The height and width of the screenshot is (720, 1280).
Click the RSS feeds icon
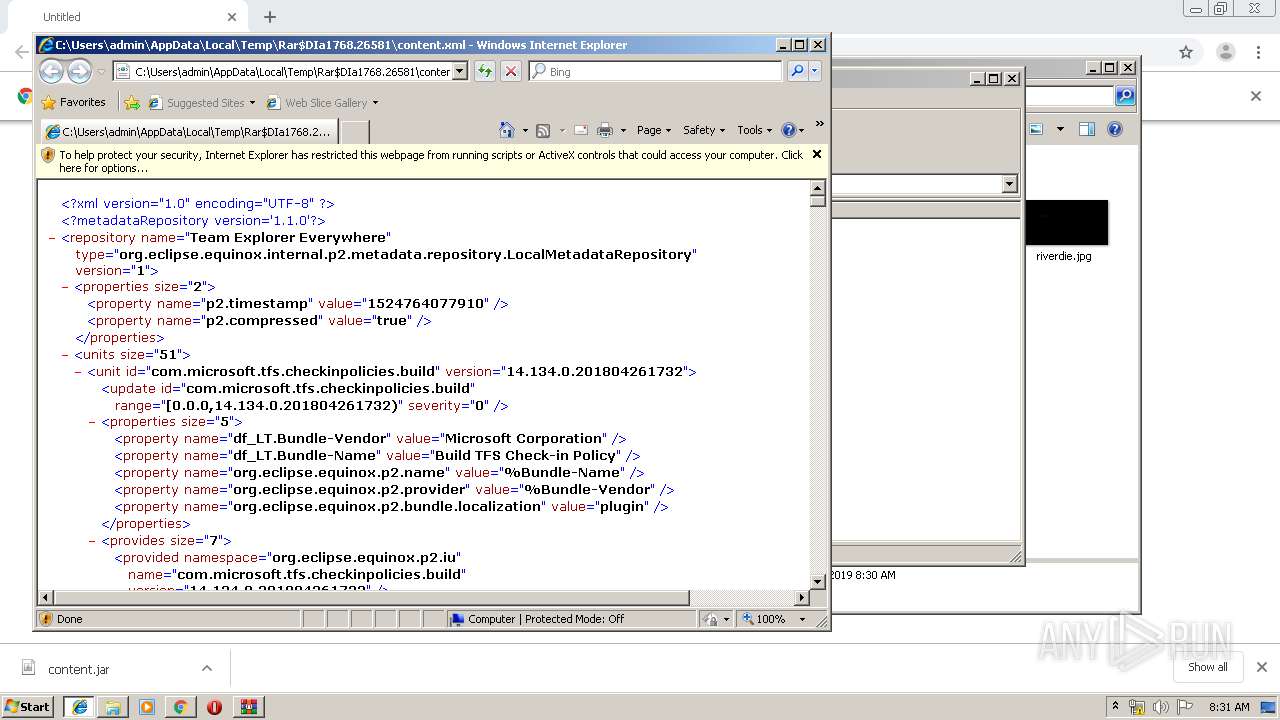click(543, 130)
